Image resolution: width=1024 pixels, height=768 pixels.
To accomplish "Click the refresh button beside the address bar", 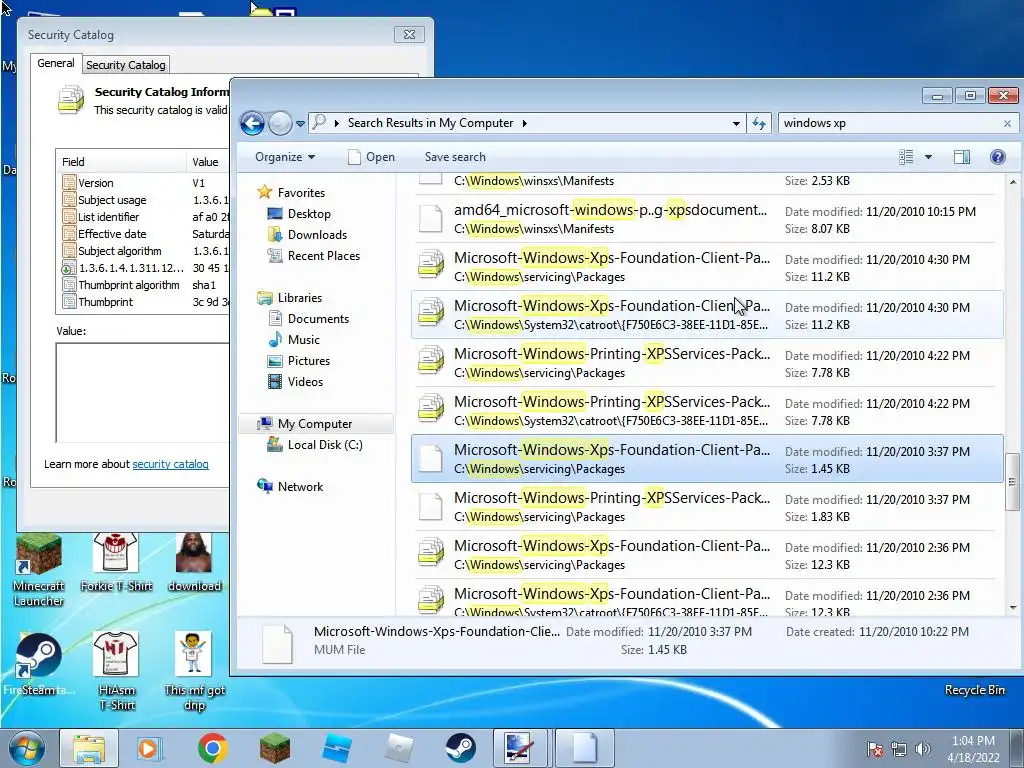I will point(759,123).
